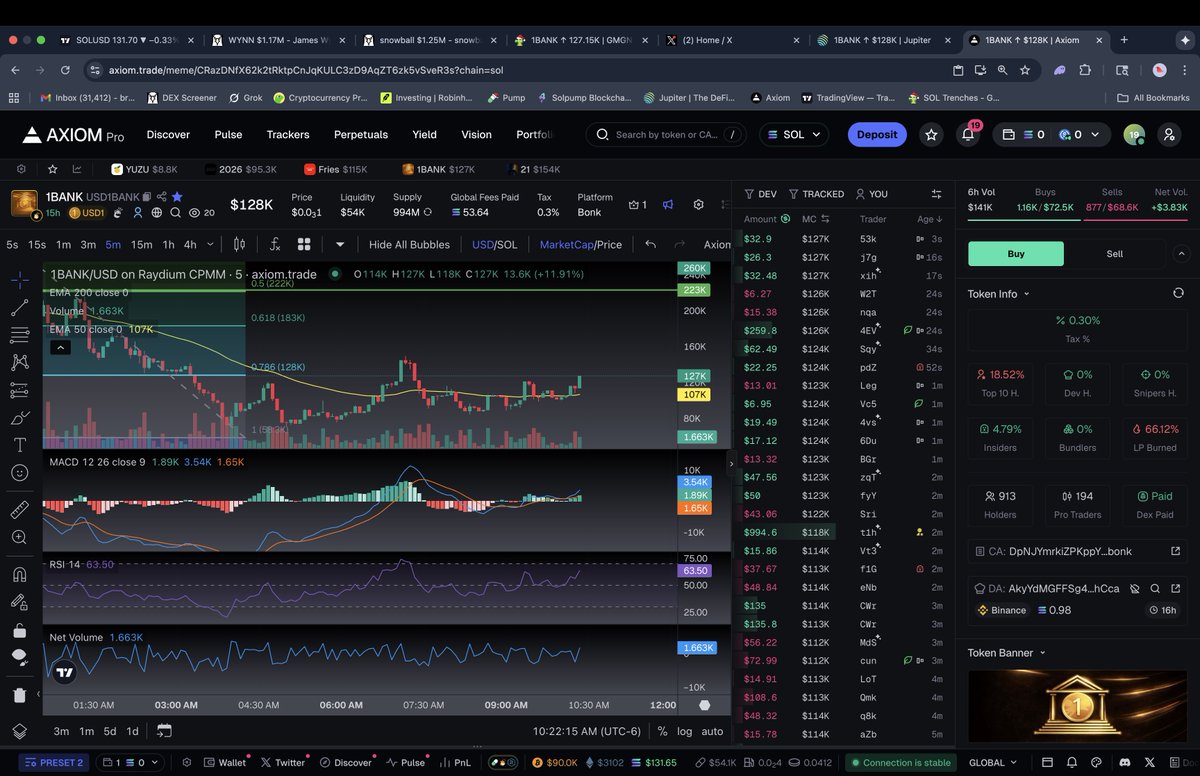
Task: Share the 1BANK token
Action: click(162, 196)
